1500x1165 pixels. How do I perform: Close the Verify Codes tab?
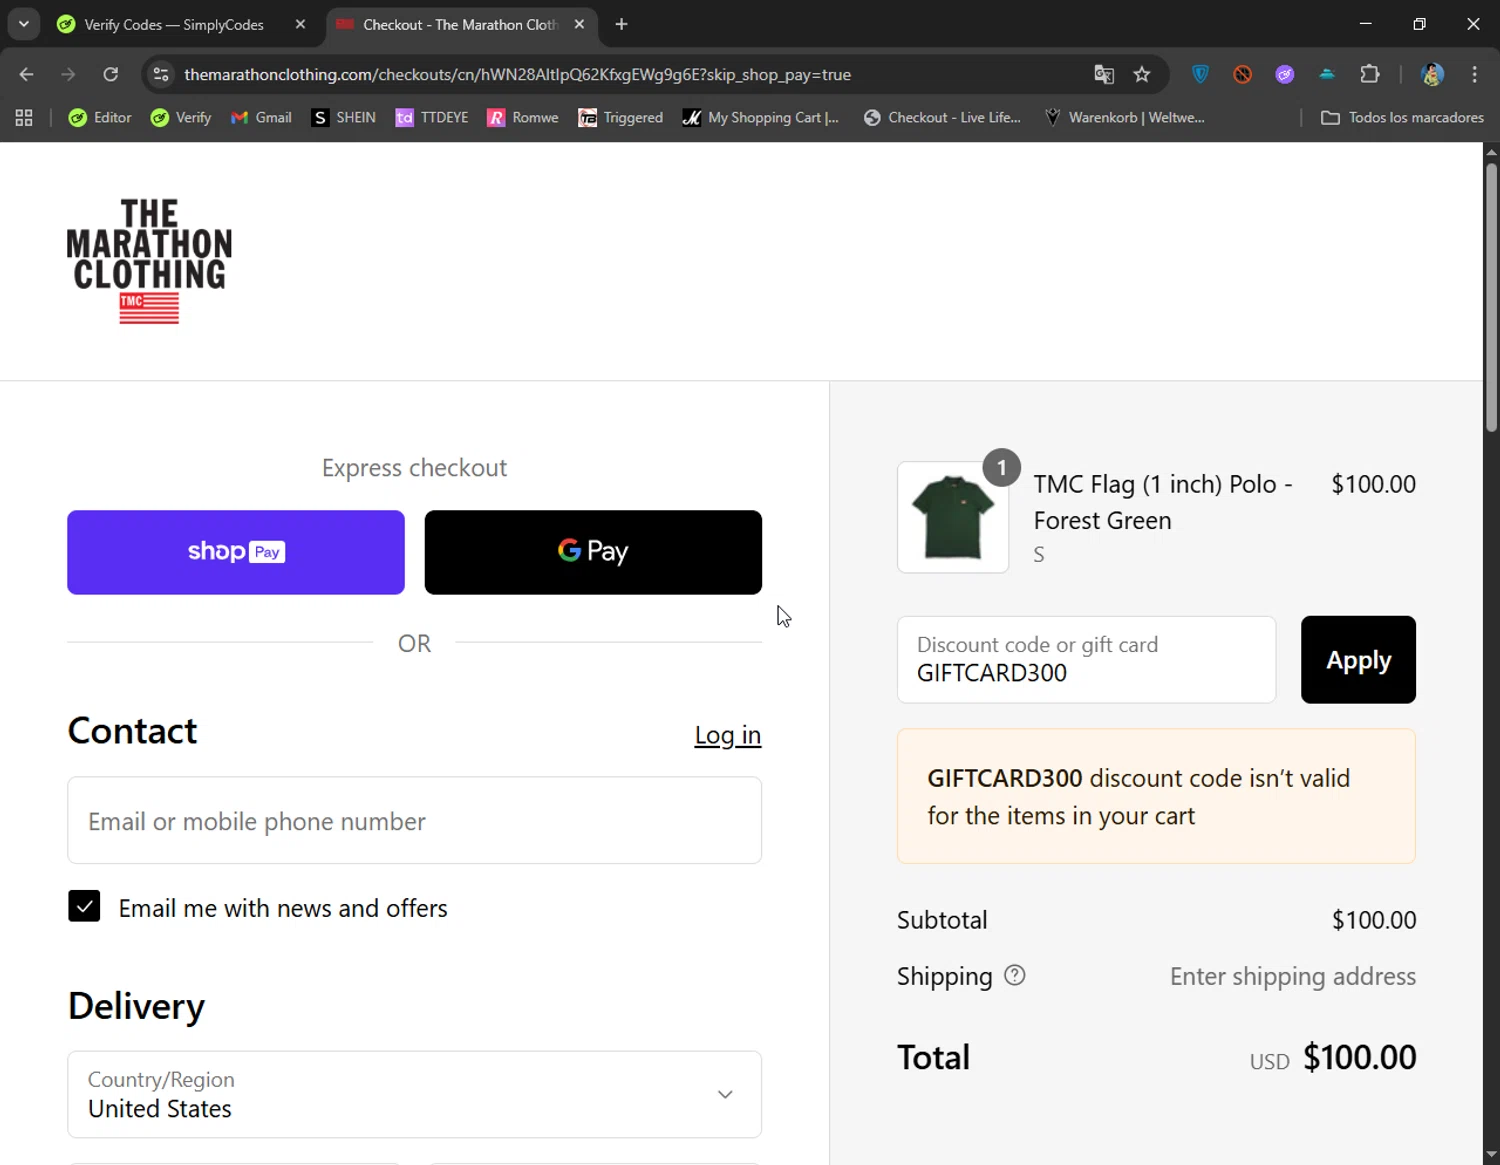300,24
